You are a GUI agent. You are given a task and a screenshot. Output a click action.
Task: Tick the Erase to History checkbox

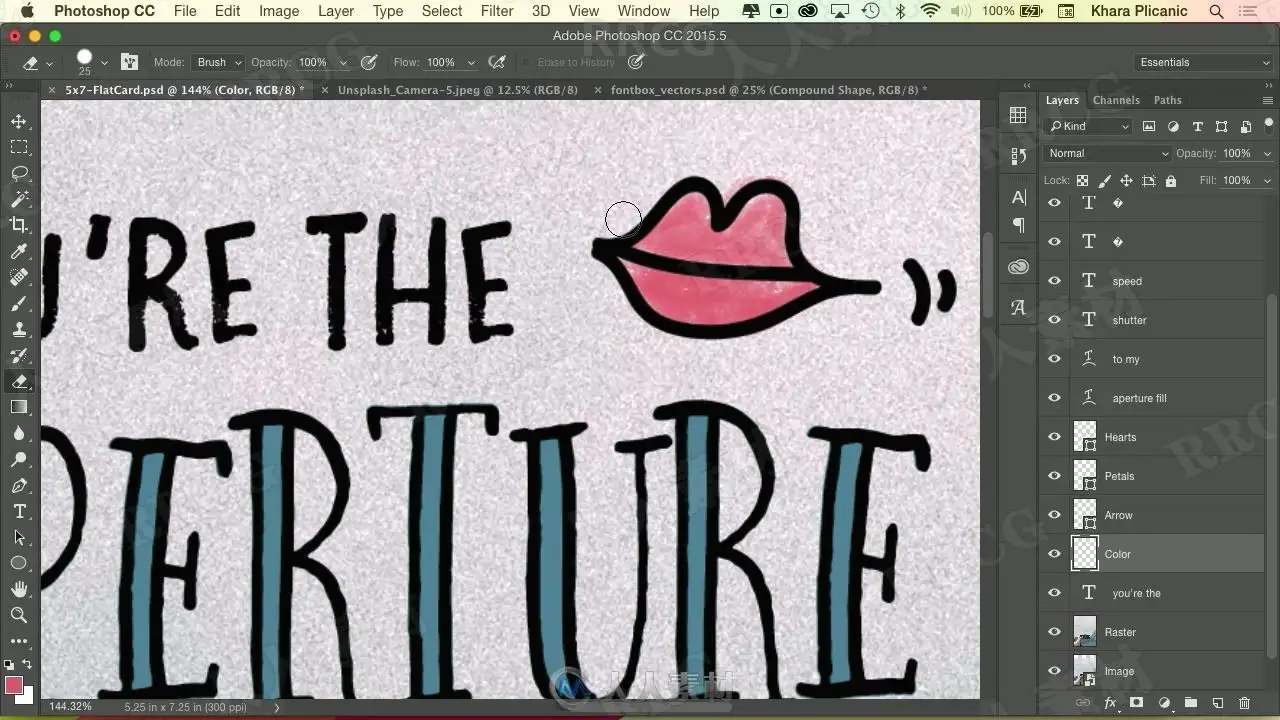coord(527,63)
